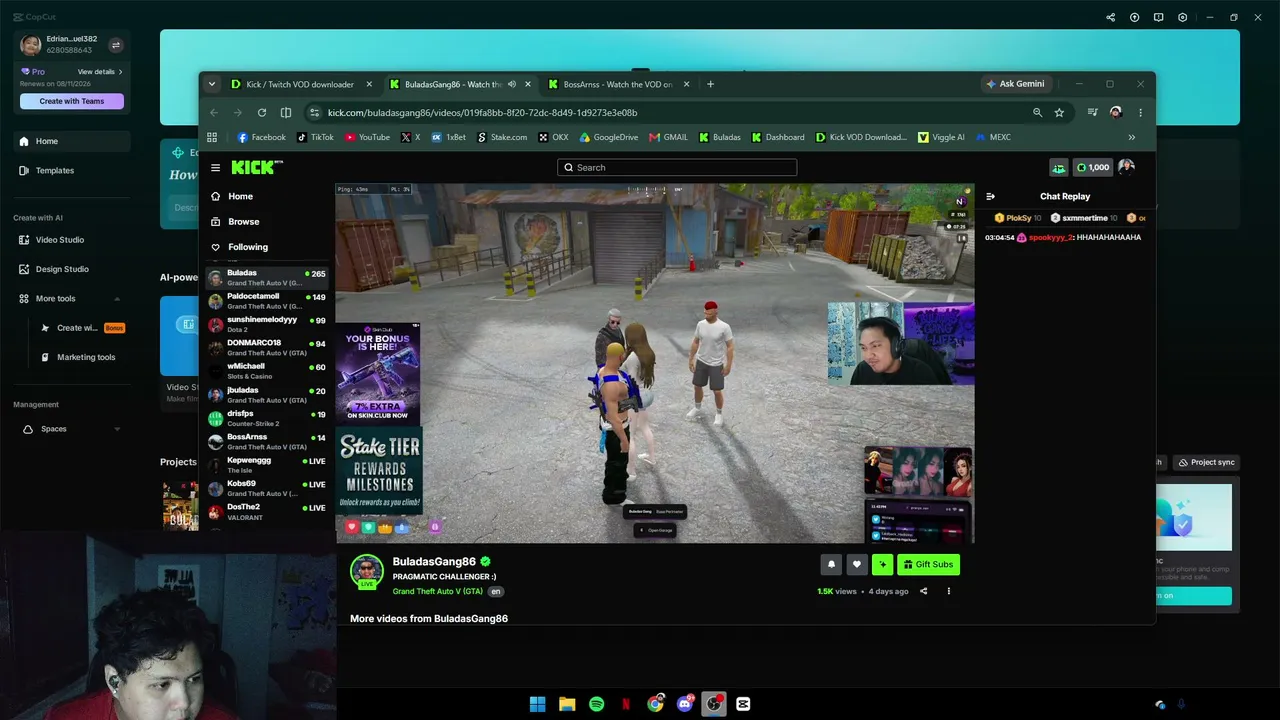Viewport: 1280px width, 720px height.
Task: Close the Kick / Twitch VOD downloader tab
Action: click(x=369, y=84)
